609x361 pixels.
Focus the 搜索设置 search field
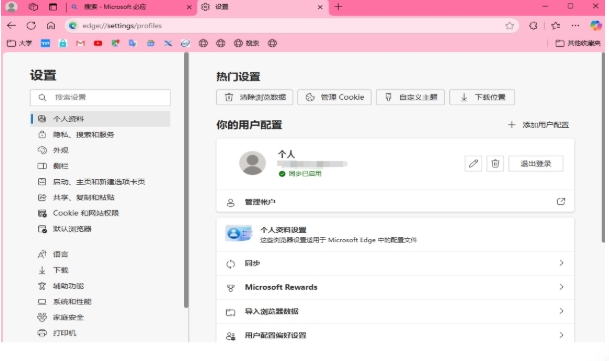(x=100, y=98)
